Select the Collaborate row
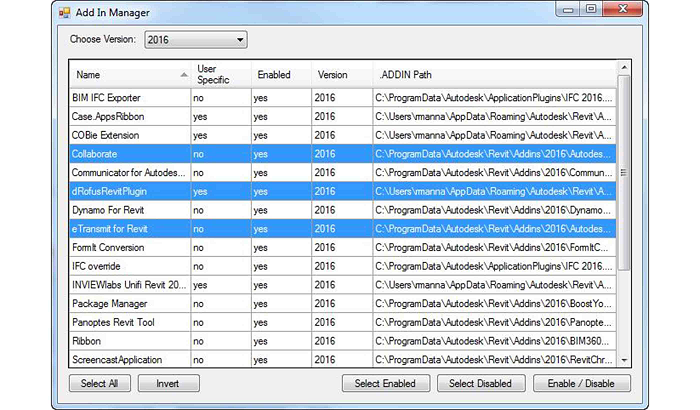 (x=342, y=154)
